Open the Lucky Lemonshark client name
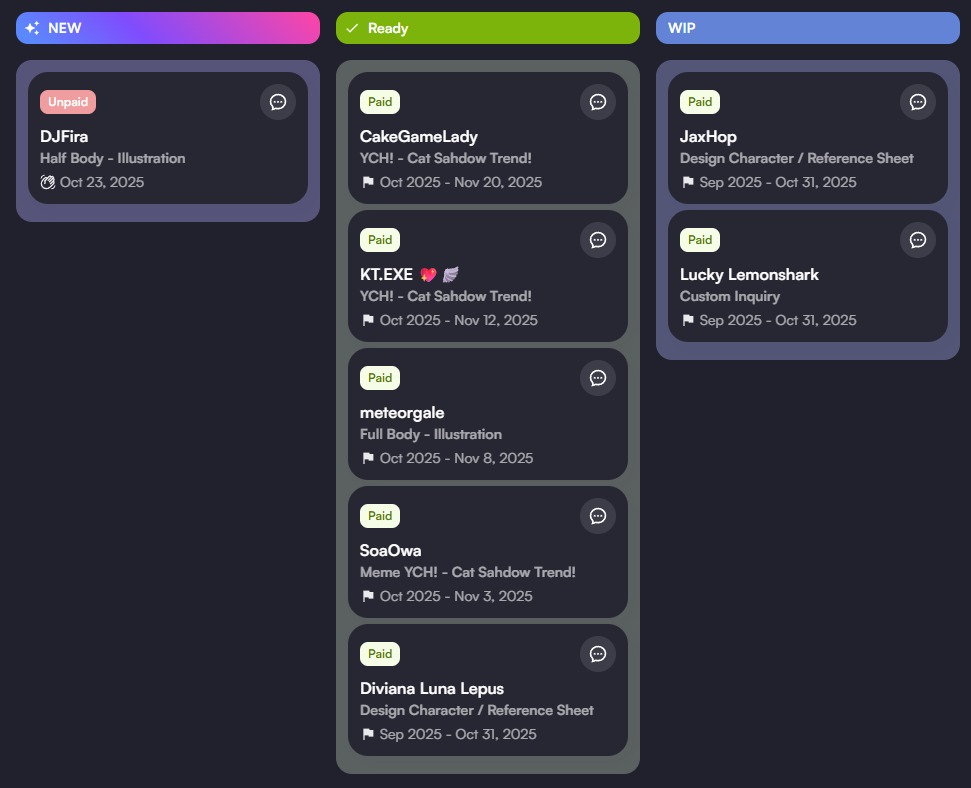971x788 pixels. tap(749, 274)
